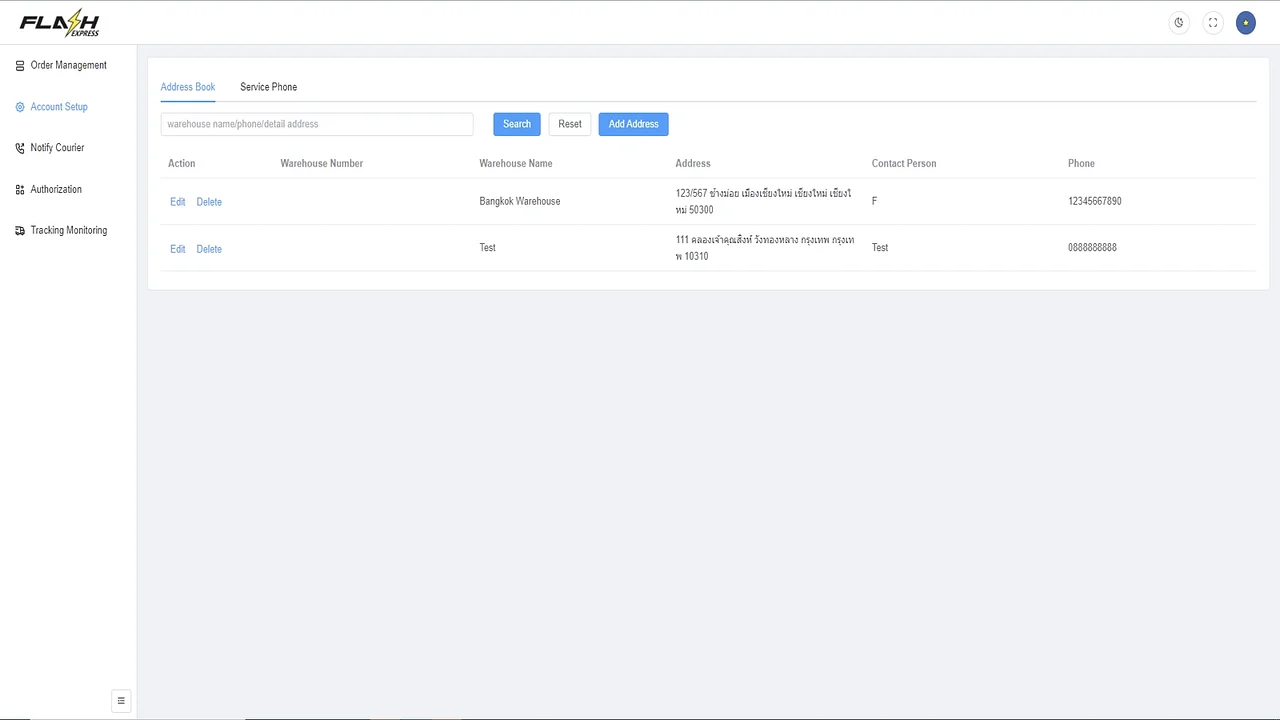
Task: Toggle fullscreen view
Action: 1212,22
